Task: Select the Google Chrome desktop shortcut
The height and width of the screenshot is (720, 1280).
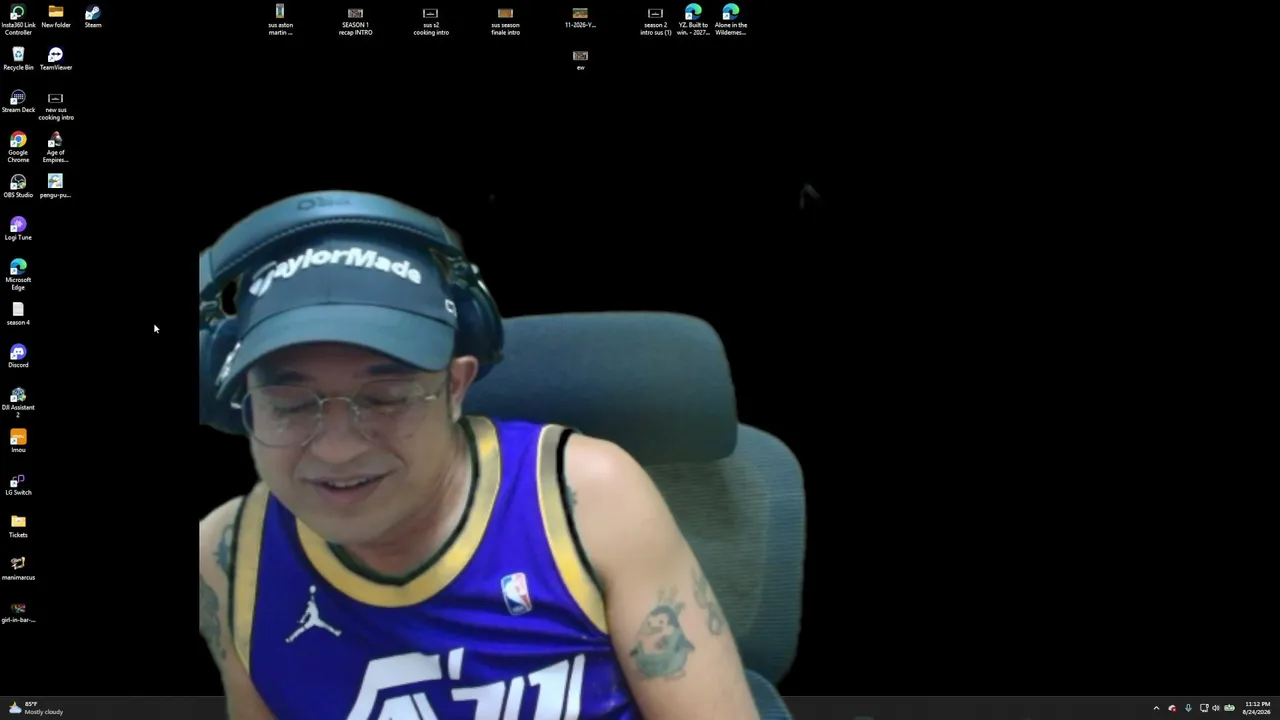Action: pos(18,147)
